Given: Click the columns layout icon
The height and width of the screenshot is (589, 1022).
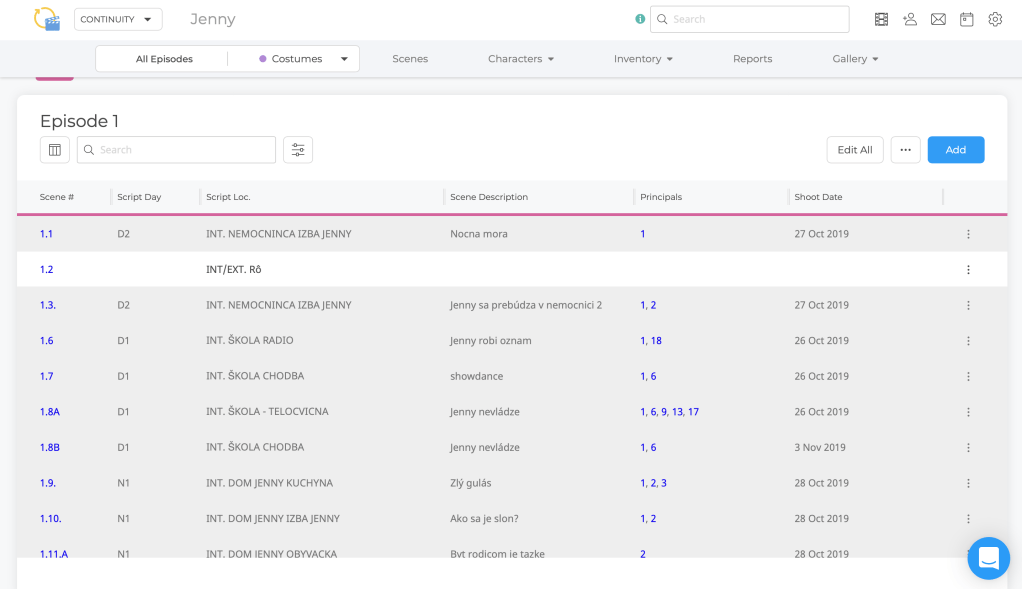Looking at the screenshot, I should 55,150.
